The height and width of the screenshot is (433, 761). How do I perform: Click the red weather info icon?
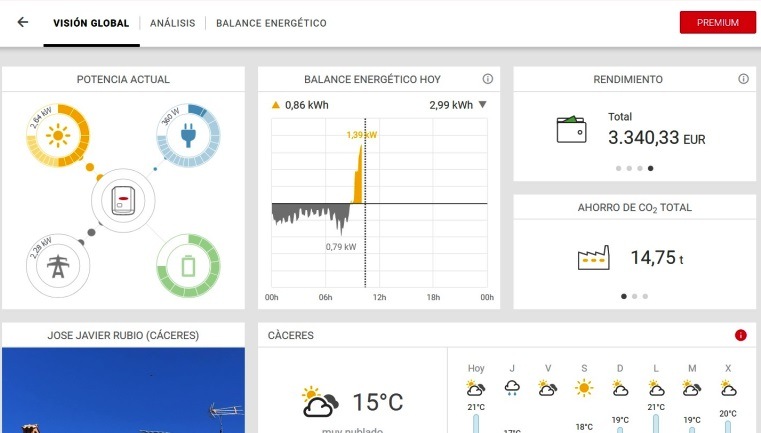[741, 335]
